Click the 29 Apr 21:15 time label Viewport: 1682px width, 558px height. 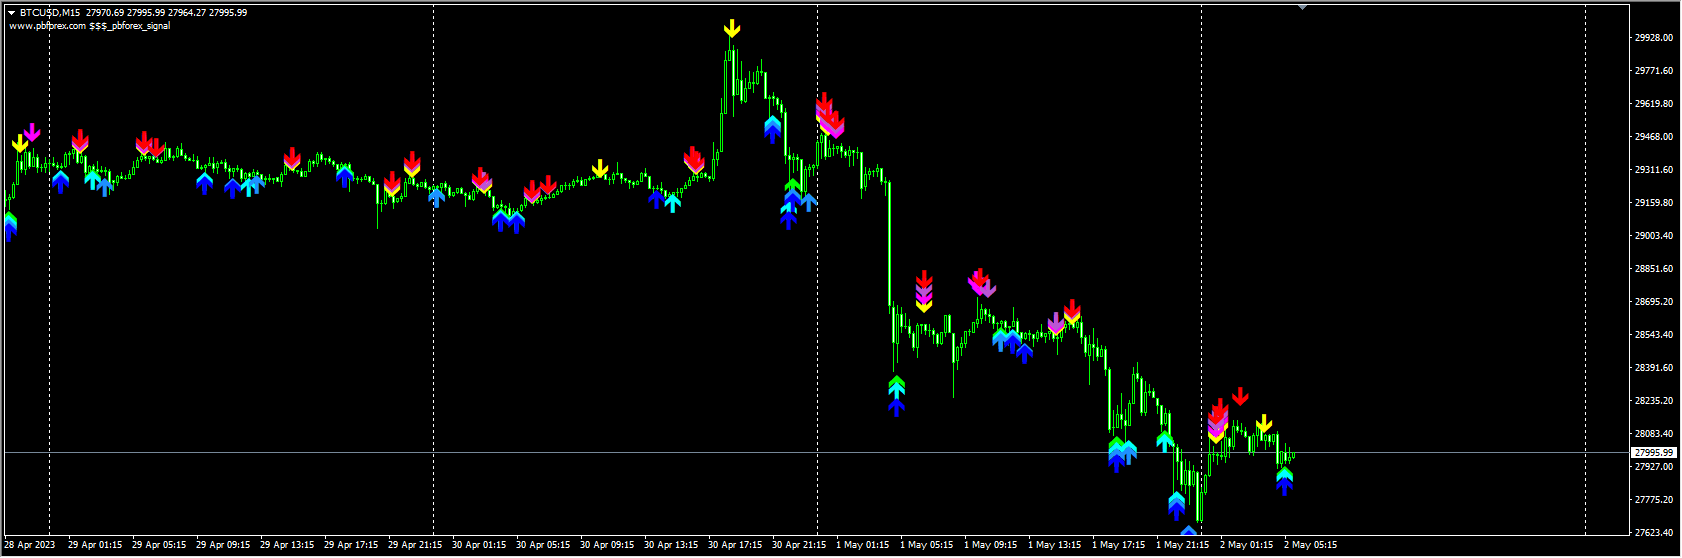[415, 546]
